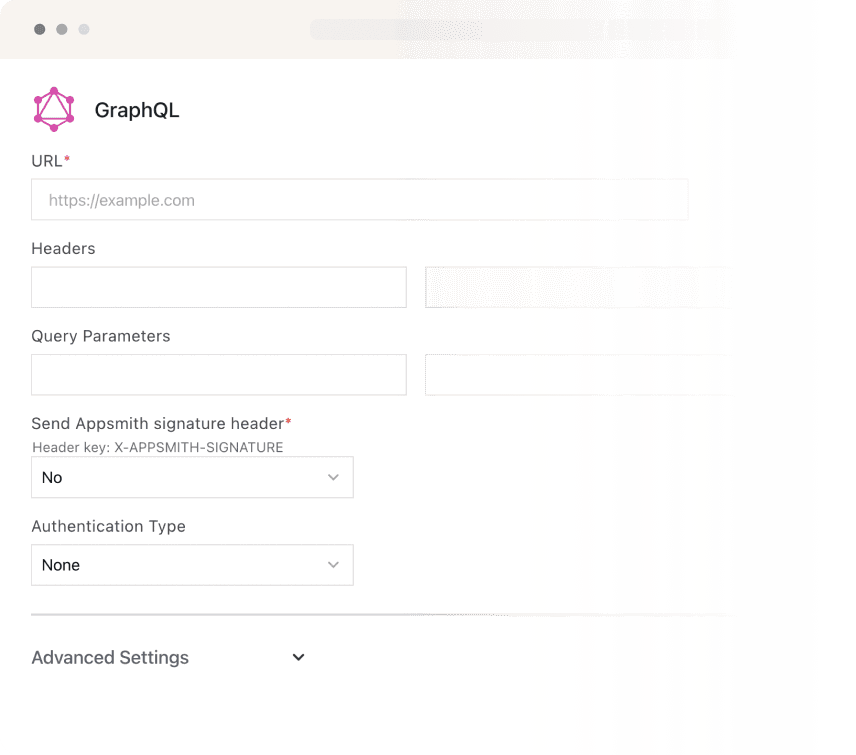Screen dimensions: 856x755
Task: Open the Send Appsmith signature header dropdown
Action: coord(192,477)
